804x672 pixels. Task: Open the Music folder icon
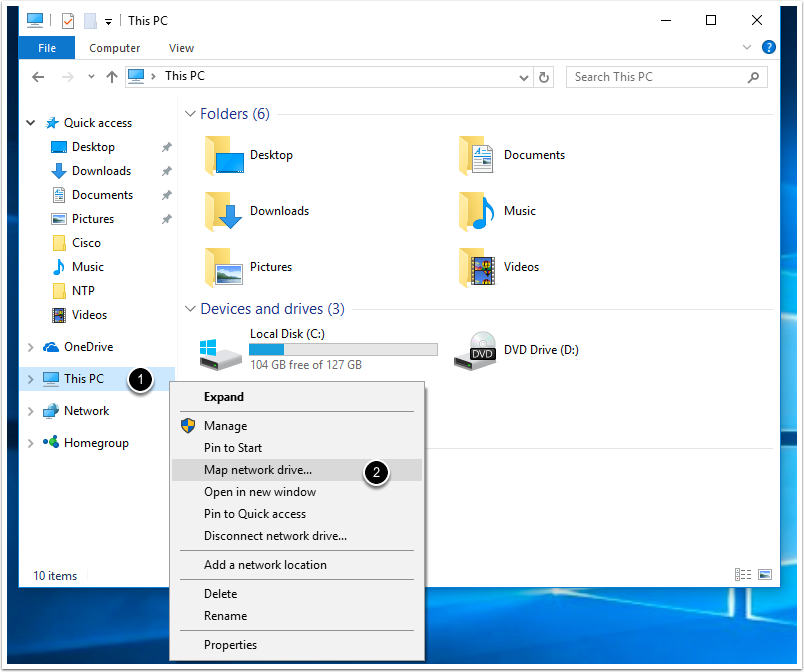pyautogui.click(x=476, y=211)
